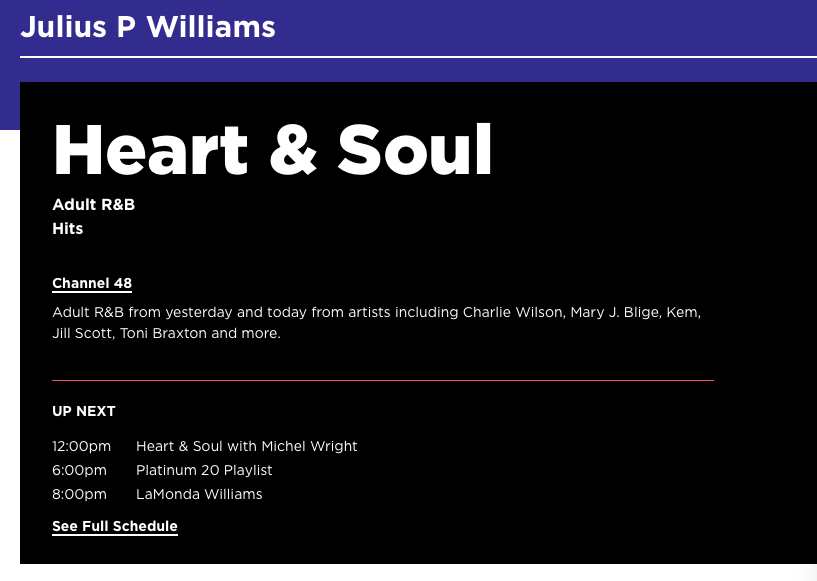Image resolution: width=817 pixels, height=581 pixels.
Task: Open the Channel 48 link
Action: click(92, 283)
